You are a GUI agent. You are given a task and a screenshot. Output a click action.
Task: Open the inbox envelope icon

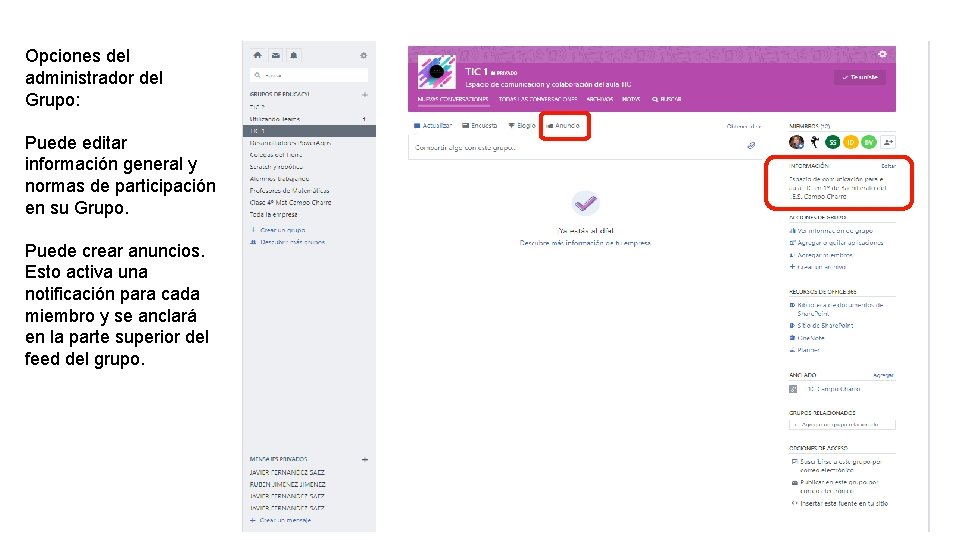click(x=276, y=55)
